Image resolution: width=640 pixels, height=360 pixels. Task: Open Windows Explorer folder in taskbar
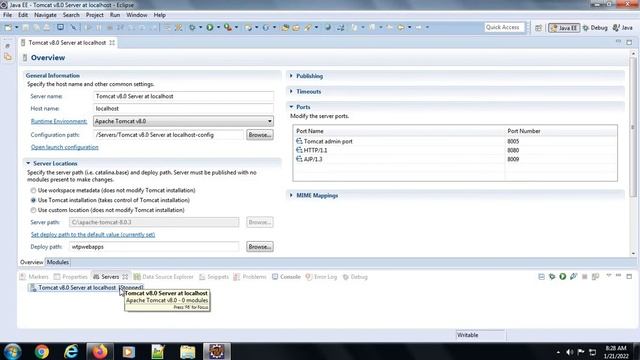tap(187, 351)
